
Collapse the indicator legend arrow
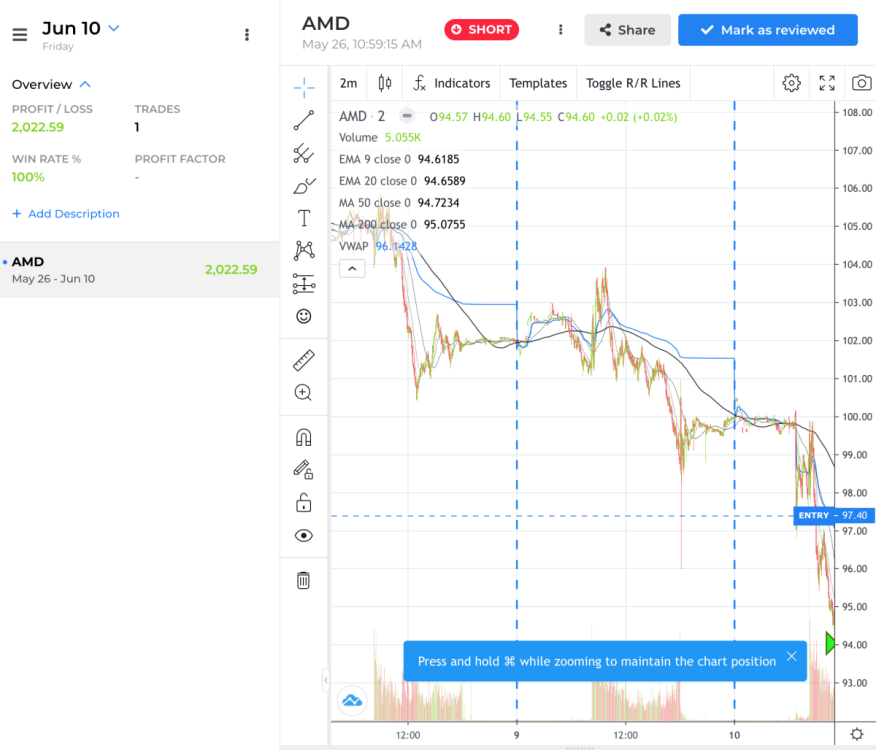click(x=350, y=268)
